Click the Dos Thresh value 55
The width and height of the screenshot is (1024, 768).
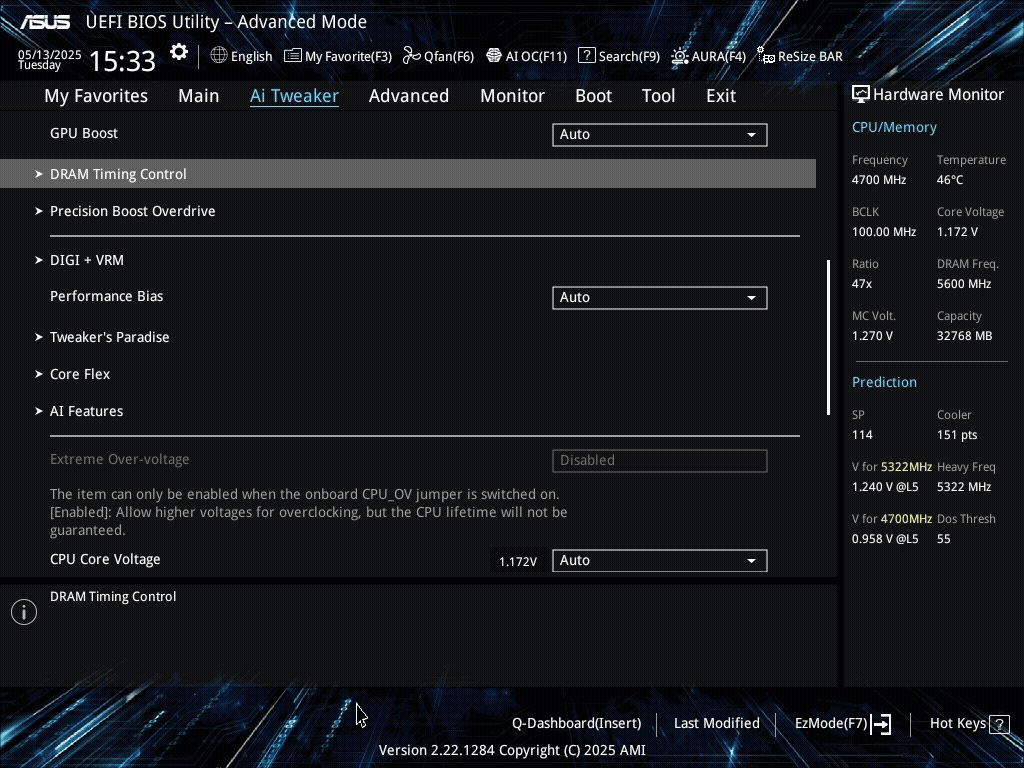pos(944,539)
